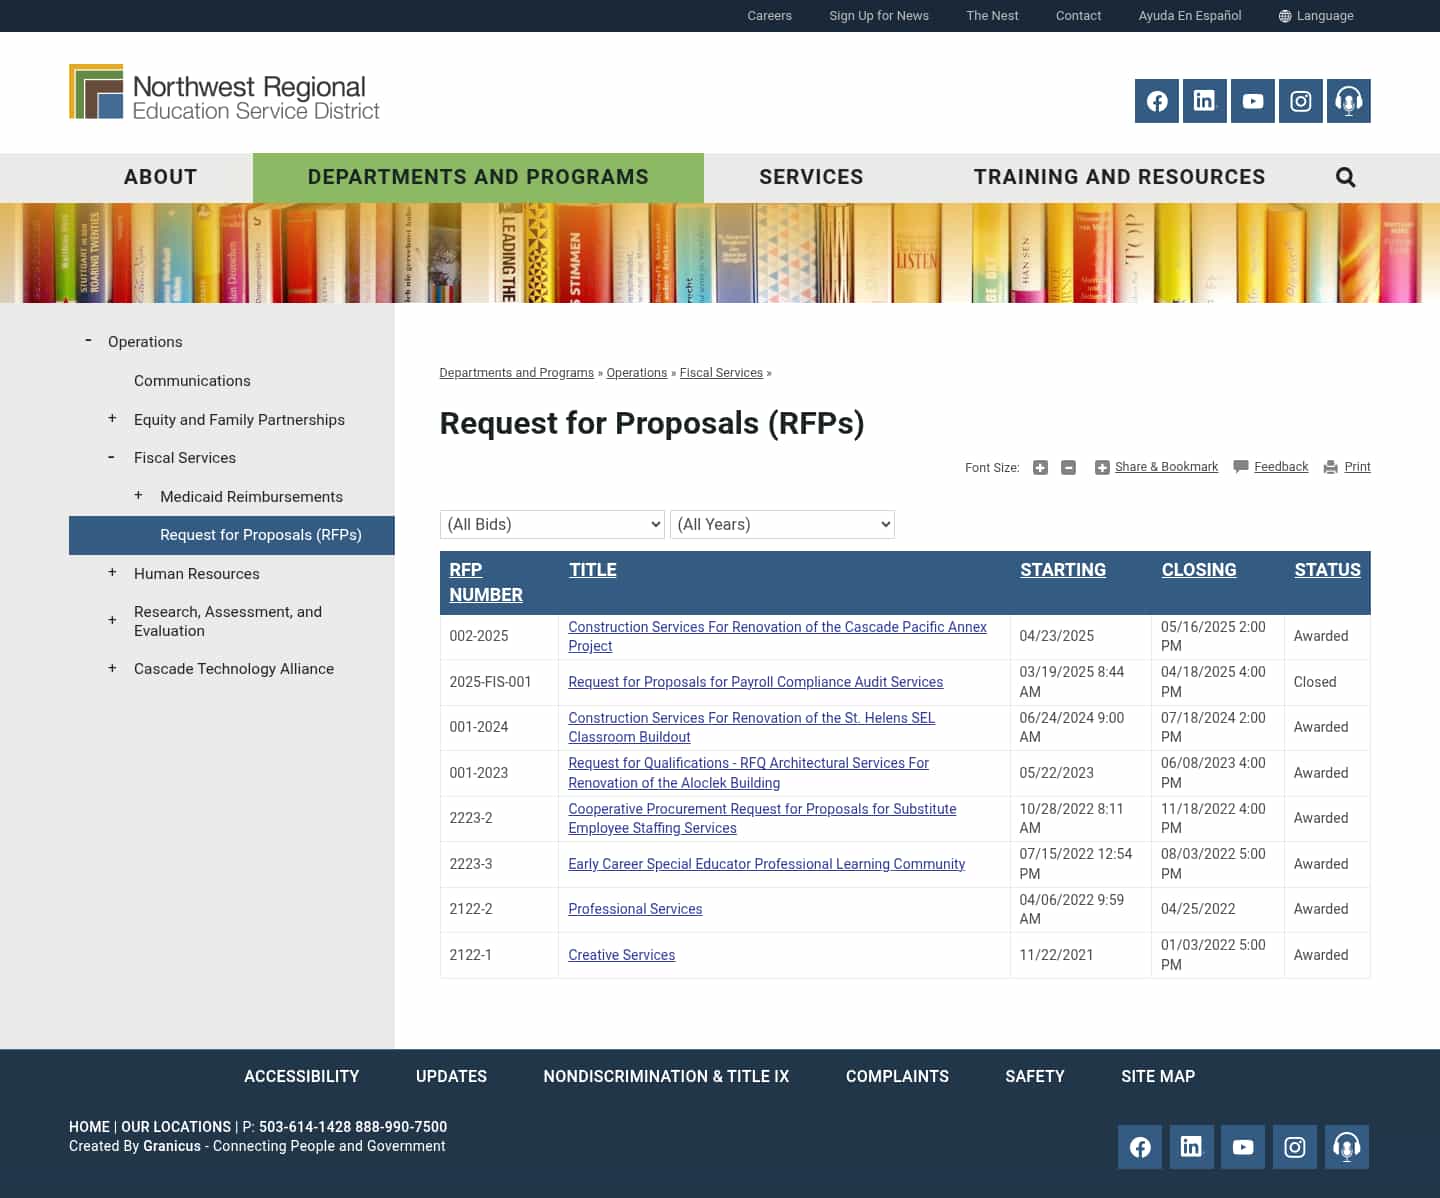Collapse the Fiscal Services sidebar section

coord(111,457)
